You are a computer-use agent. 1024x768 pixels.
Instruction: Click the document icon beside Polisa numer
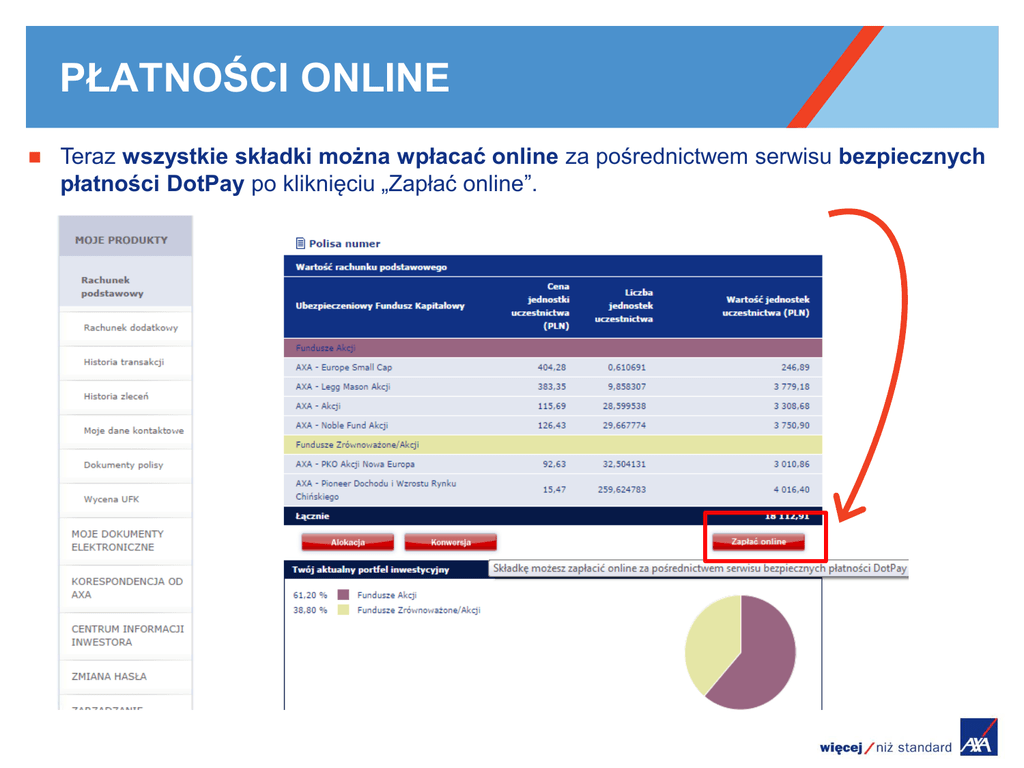pos(300,243)
